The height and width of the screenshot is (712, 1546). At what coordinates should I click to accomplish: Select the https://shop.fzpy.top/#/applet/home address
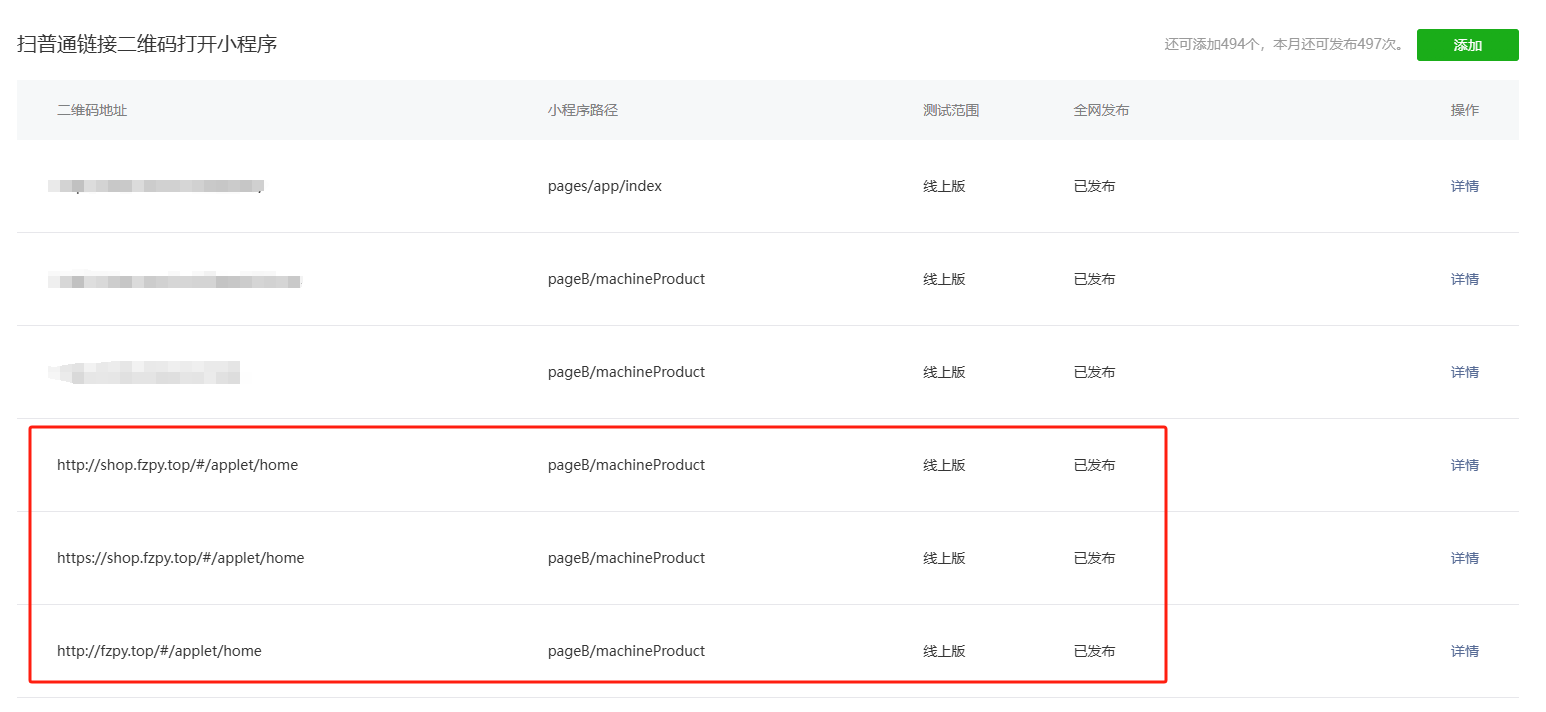click(x=180, y=558)
